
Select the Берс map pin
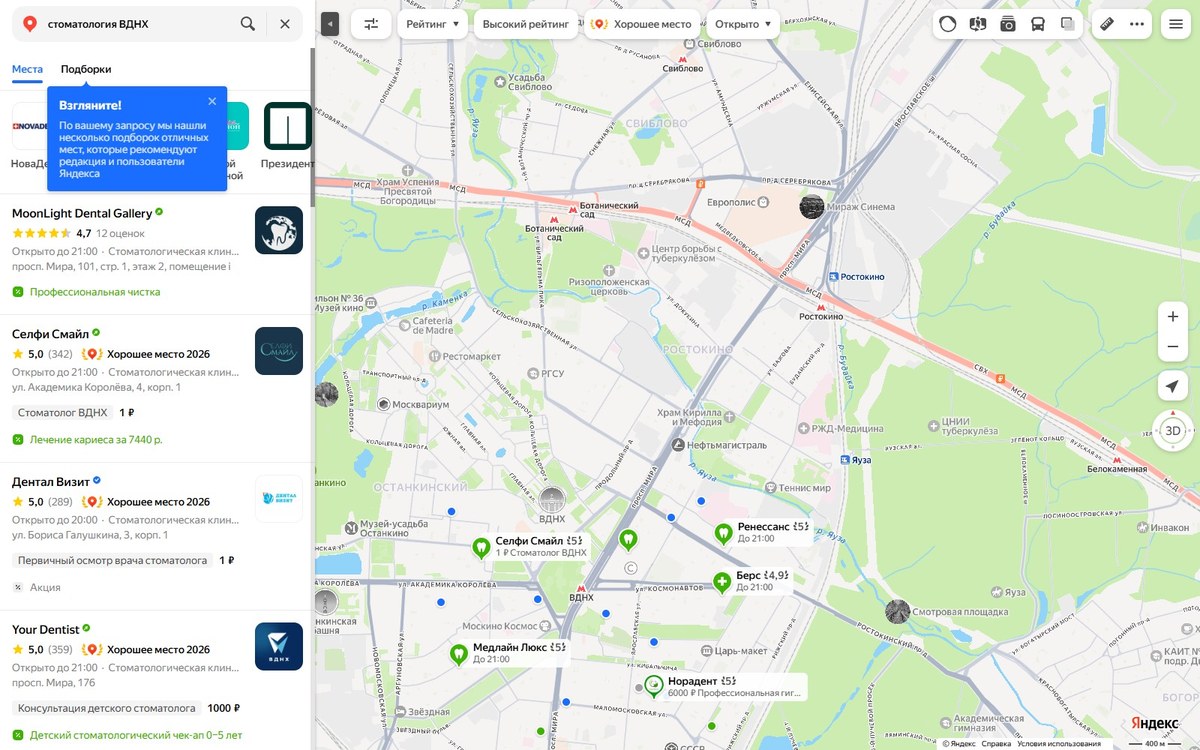pyautogui.click(x=722, y=582)
